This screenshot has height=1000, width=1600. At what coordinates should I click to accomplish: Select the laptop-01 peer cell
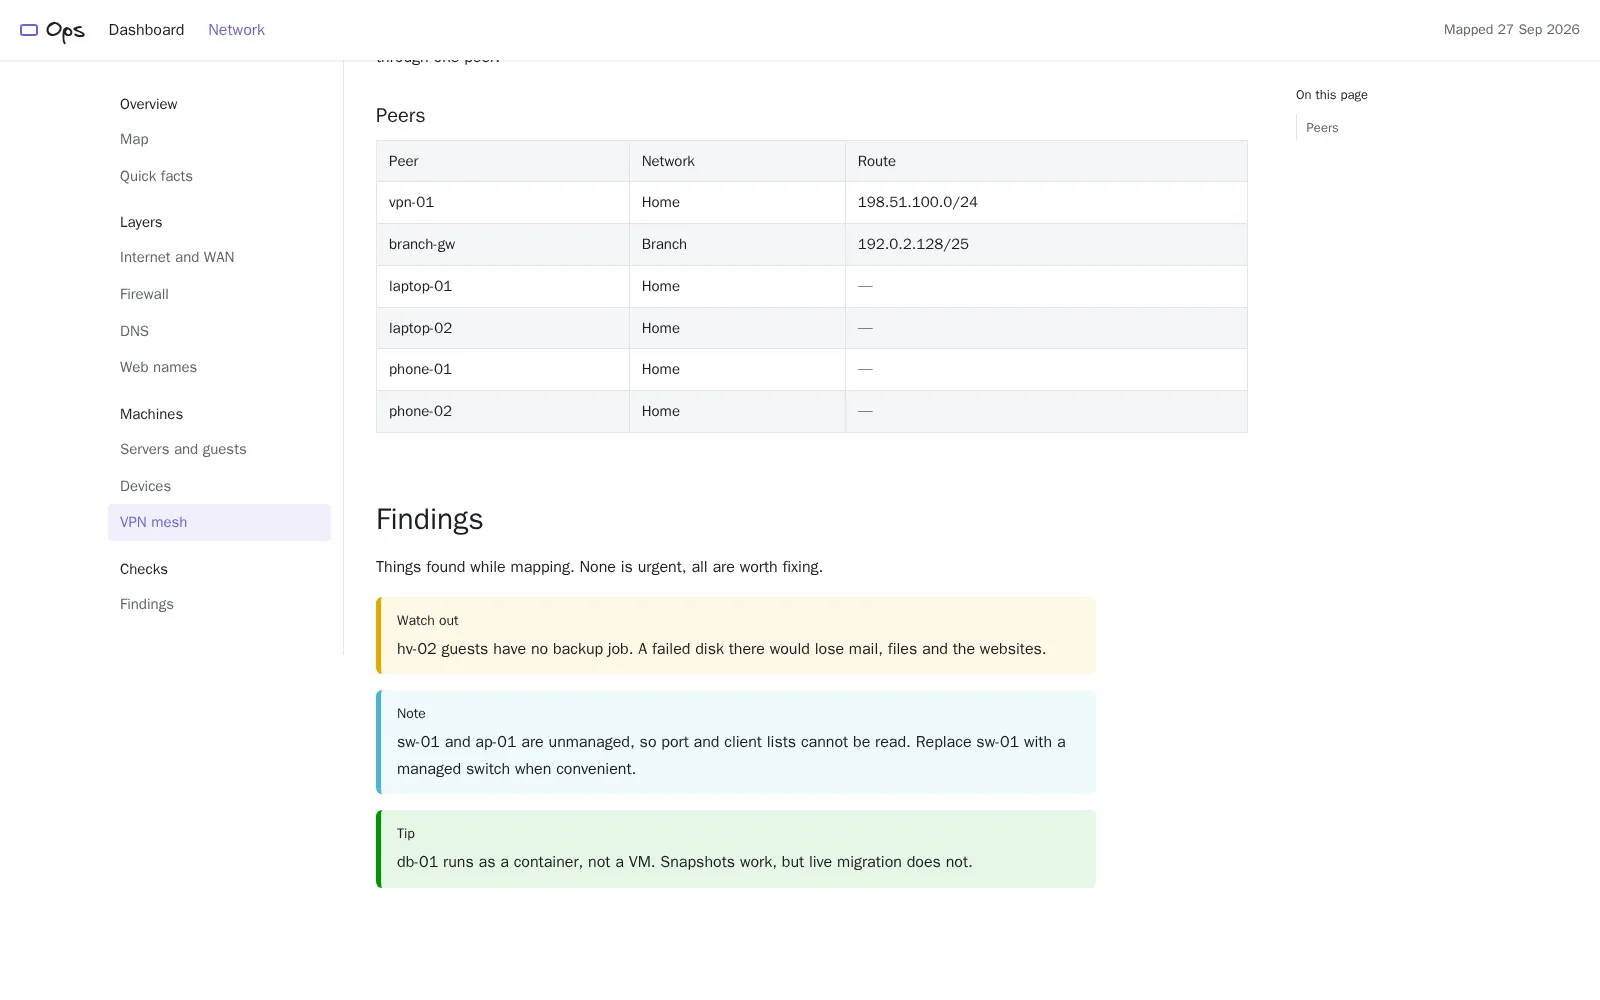[x=503, y=286]
